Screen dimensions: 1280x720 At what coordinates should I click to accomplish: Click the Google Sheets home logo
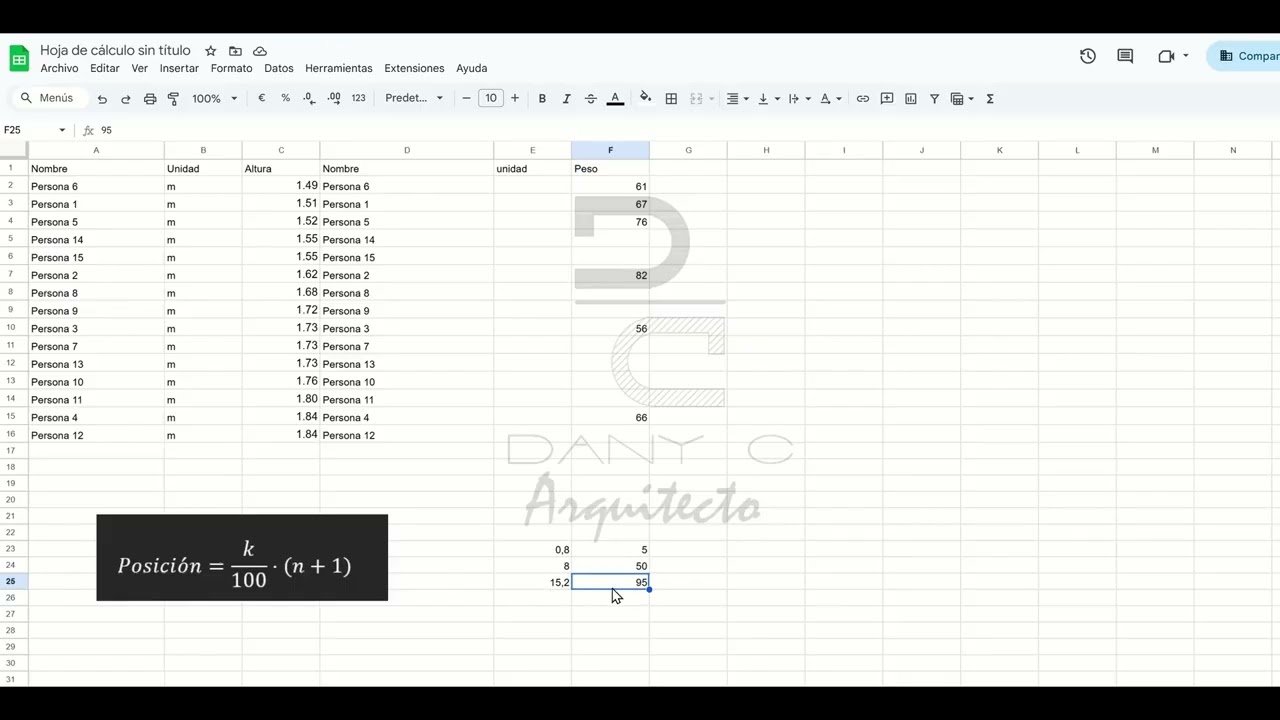[x=19, y=58]
